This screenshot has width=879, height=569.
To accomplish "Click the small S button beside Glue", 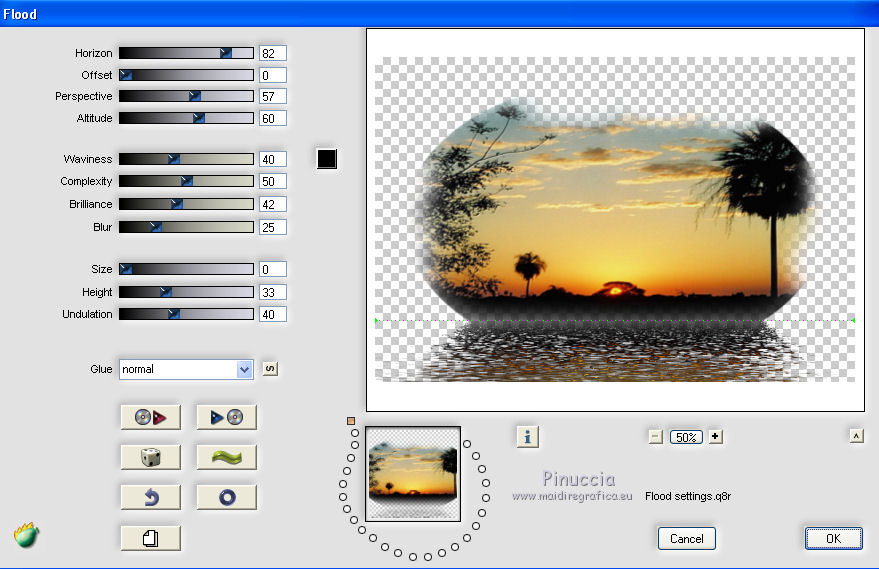I will click(270, 369).
